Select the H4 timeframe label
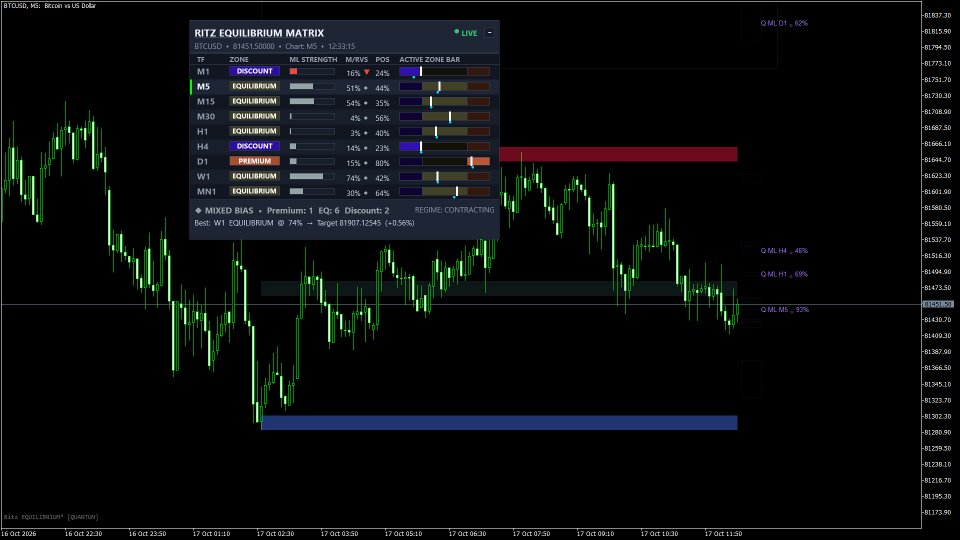The width and height of the screenshot is (960, 540). click(203, 146)
